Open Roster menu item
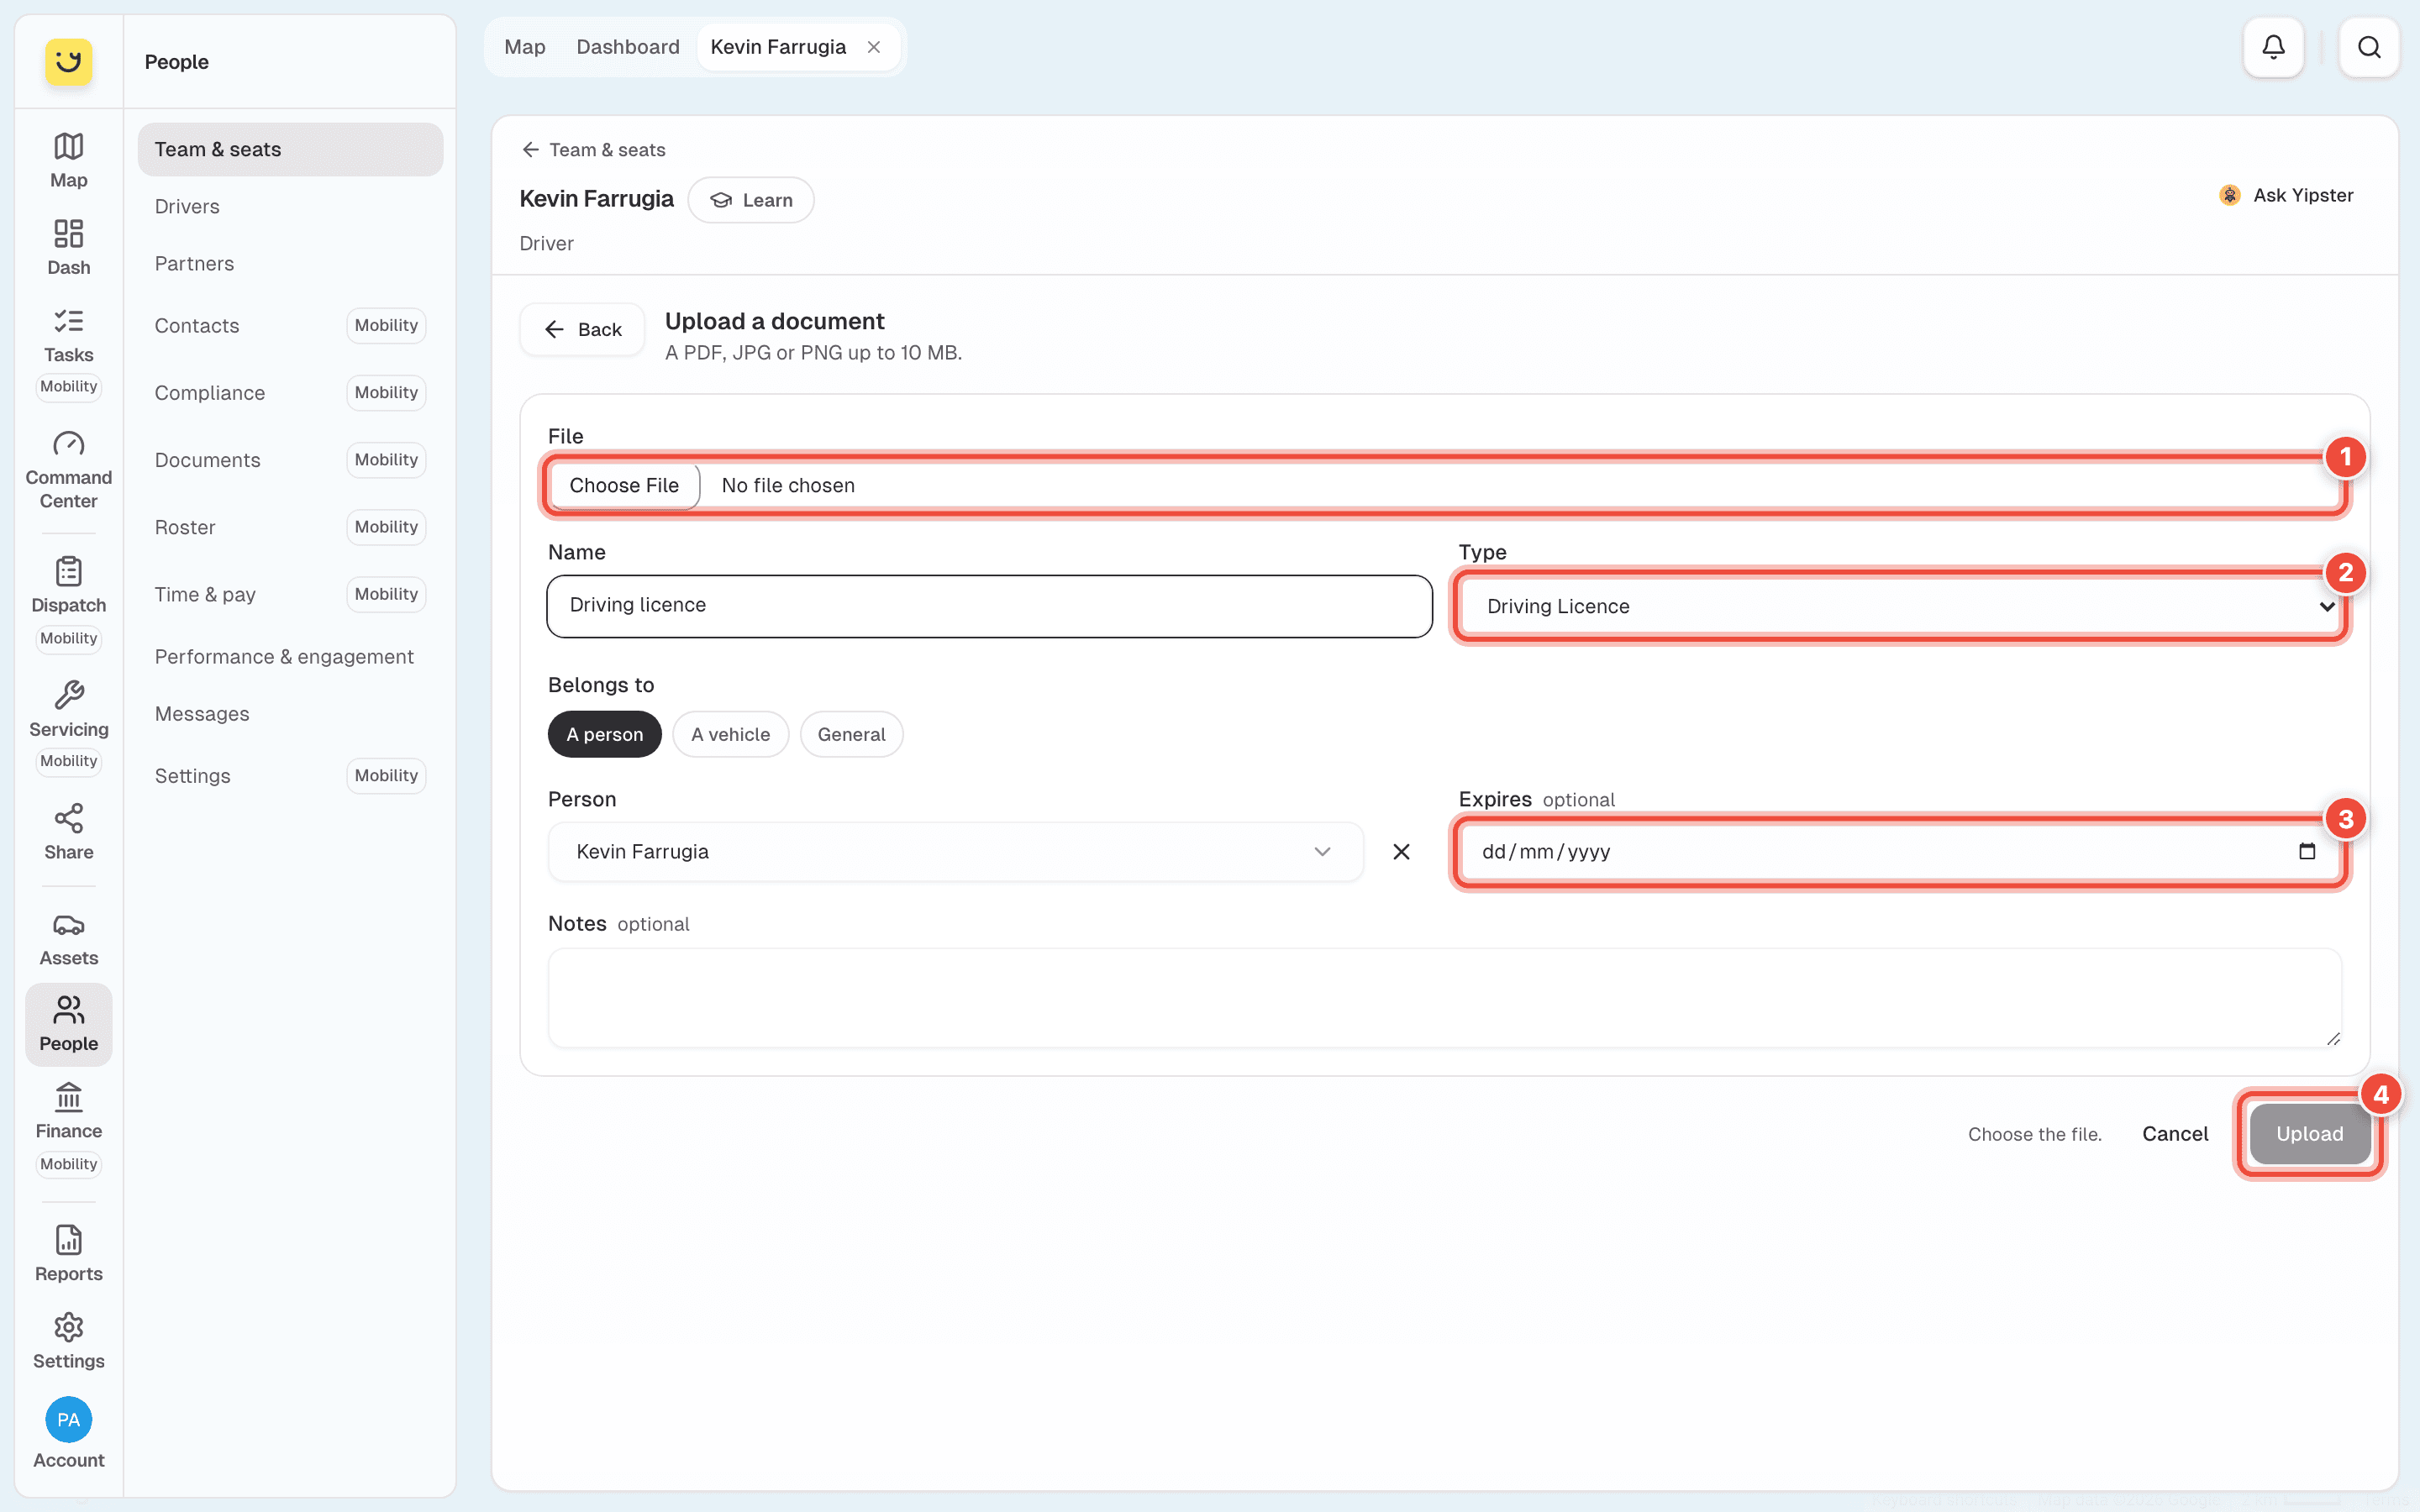2420x1512 pixels. click(290, 526)
